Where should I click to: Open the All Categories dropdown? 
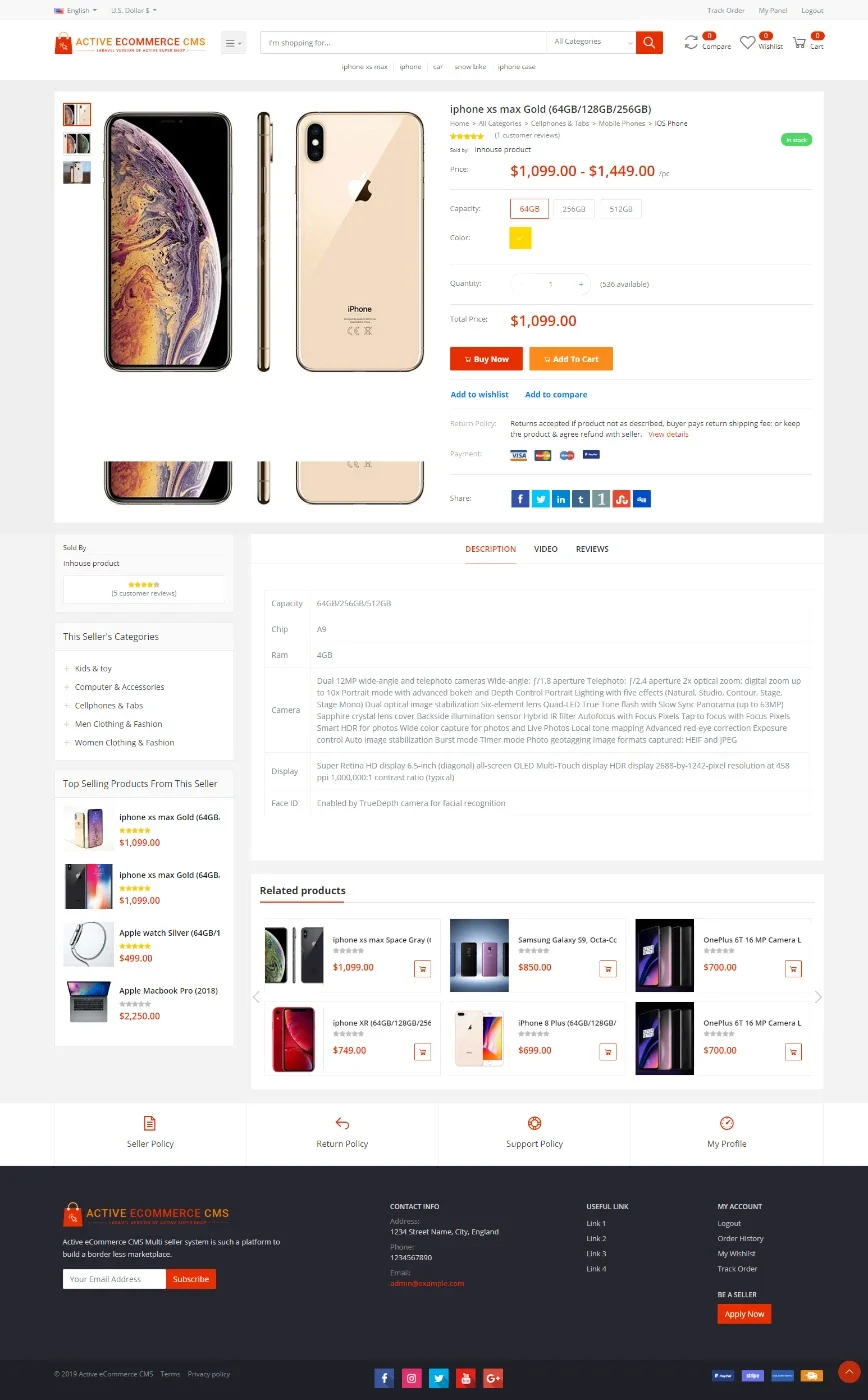tap(592, 42)
